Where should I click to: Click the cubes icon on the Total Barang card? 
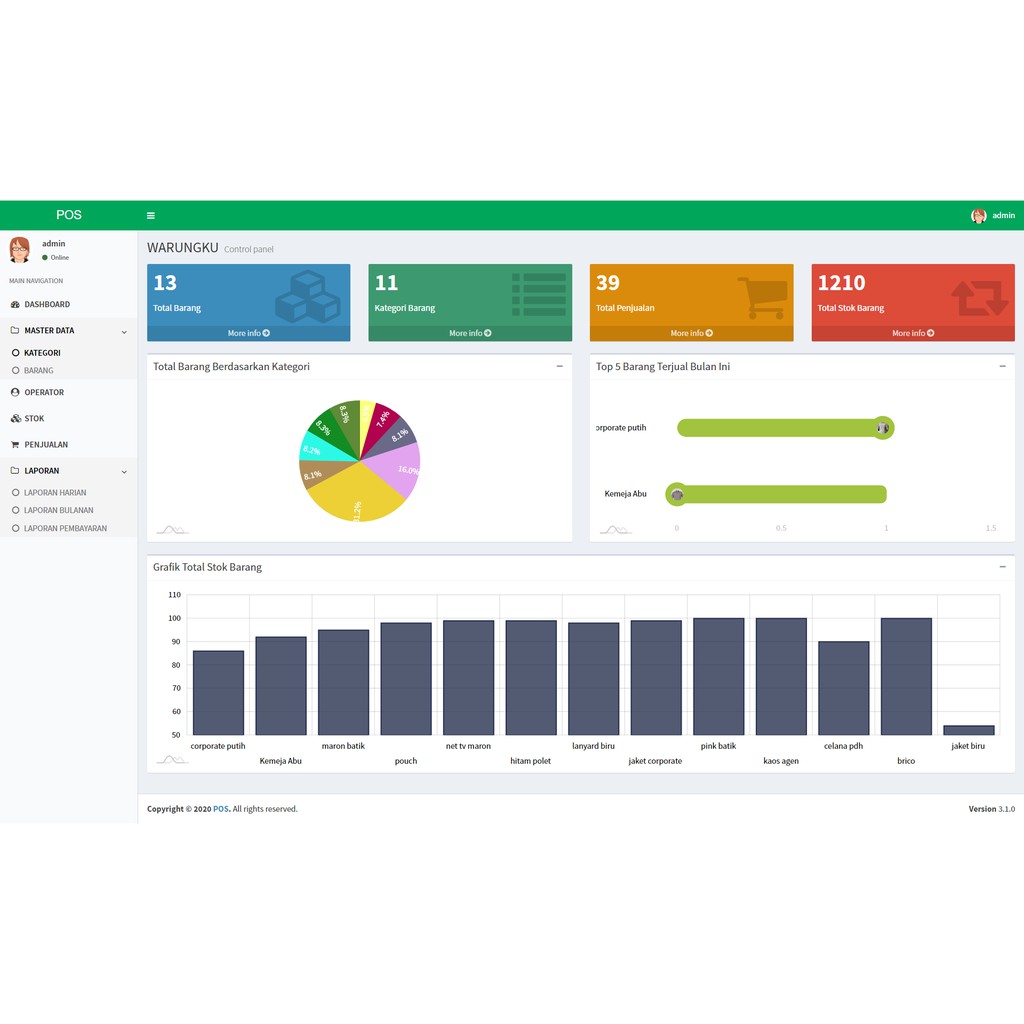(x=307, y=295)
